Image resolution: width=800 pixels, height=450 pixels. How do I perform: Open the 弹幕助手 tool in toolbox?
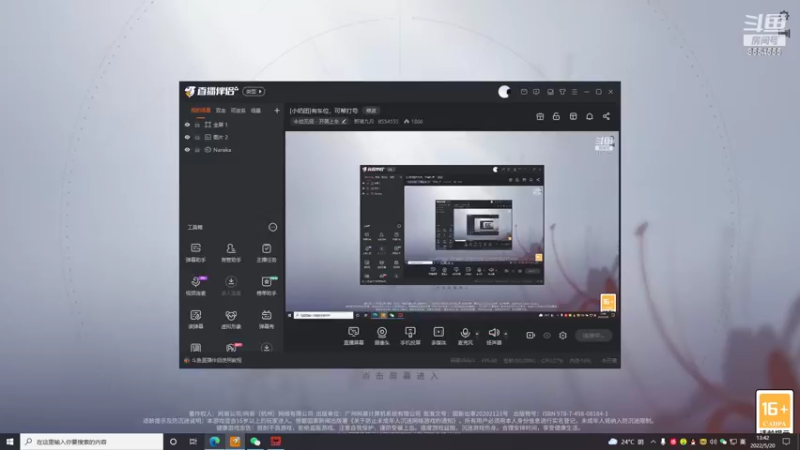coord(195,253)
